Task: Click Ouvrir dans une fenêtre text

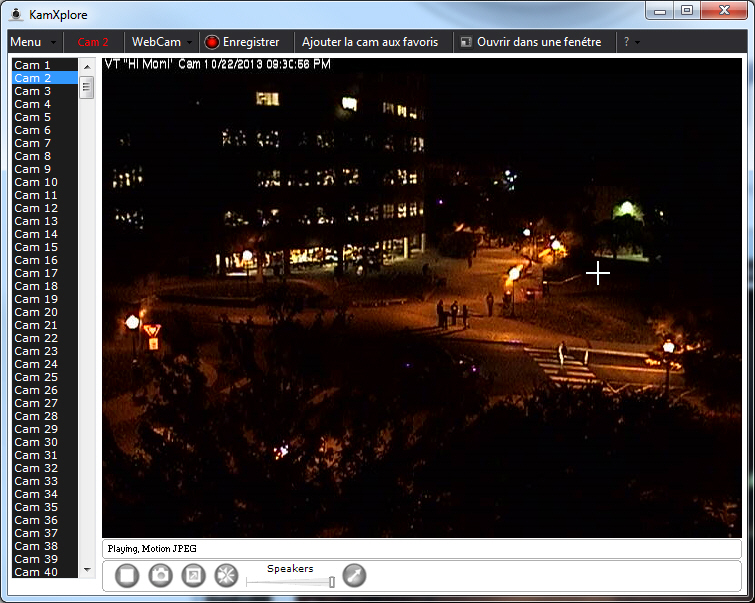Action: pos(539,42)
